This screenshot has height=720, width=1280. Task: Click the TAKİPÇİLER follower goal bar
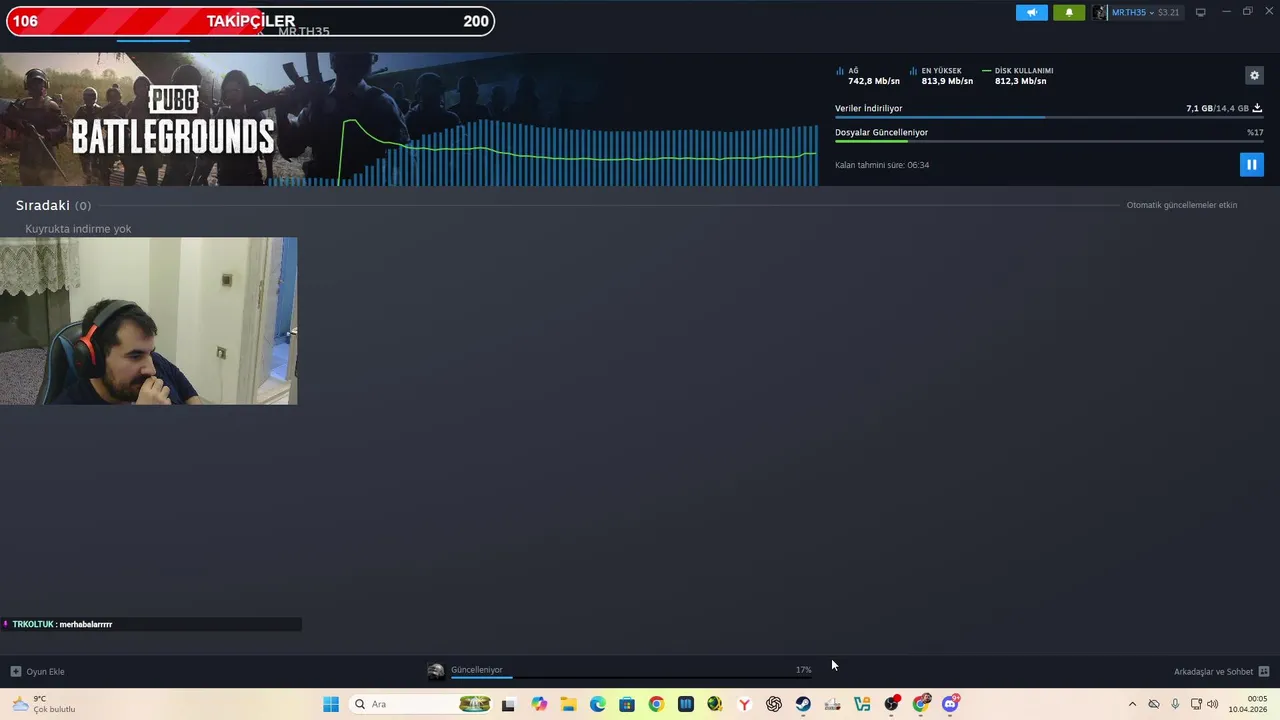pos(250,21)
